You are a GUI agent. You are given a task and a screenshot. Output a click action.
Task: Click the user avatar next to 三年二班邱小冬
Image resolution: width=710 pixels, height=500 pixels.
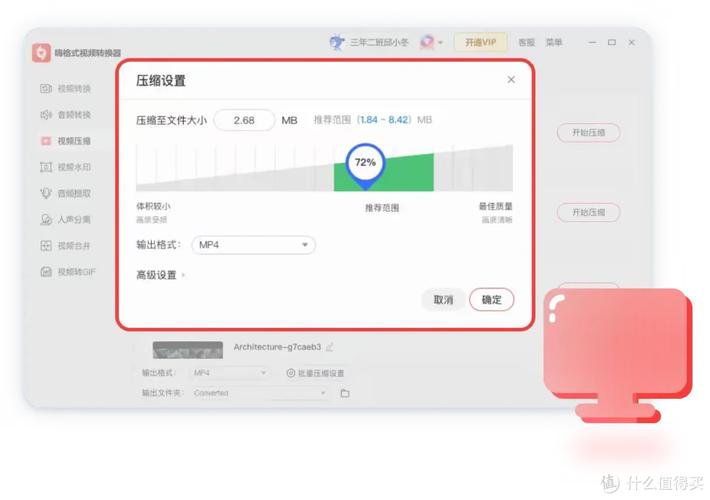(x=336, y=42)
